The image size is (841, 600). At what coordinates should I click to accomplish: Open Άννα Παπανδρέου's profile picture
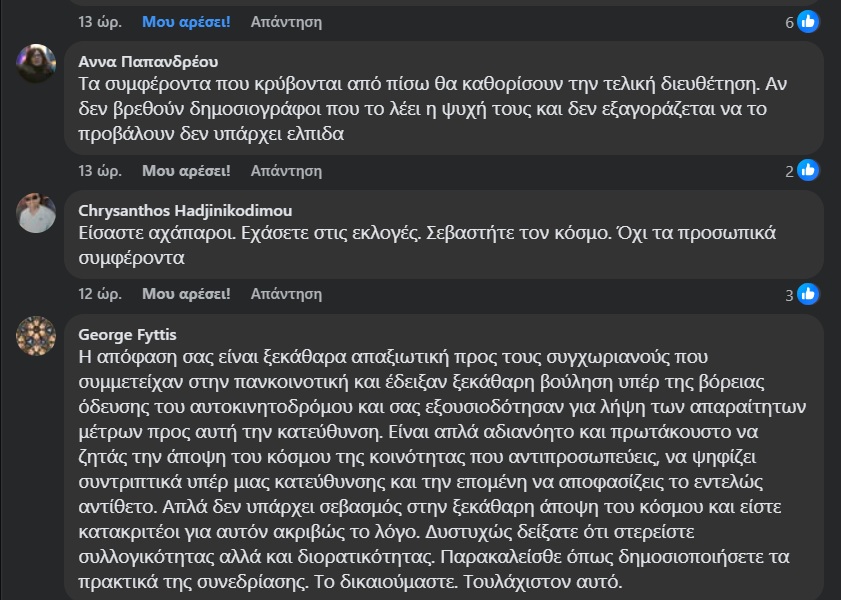tap(37, 64)
